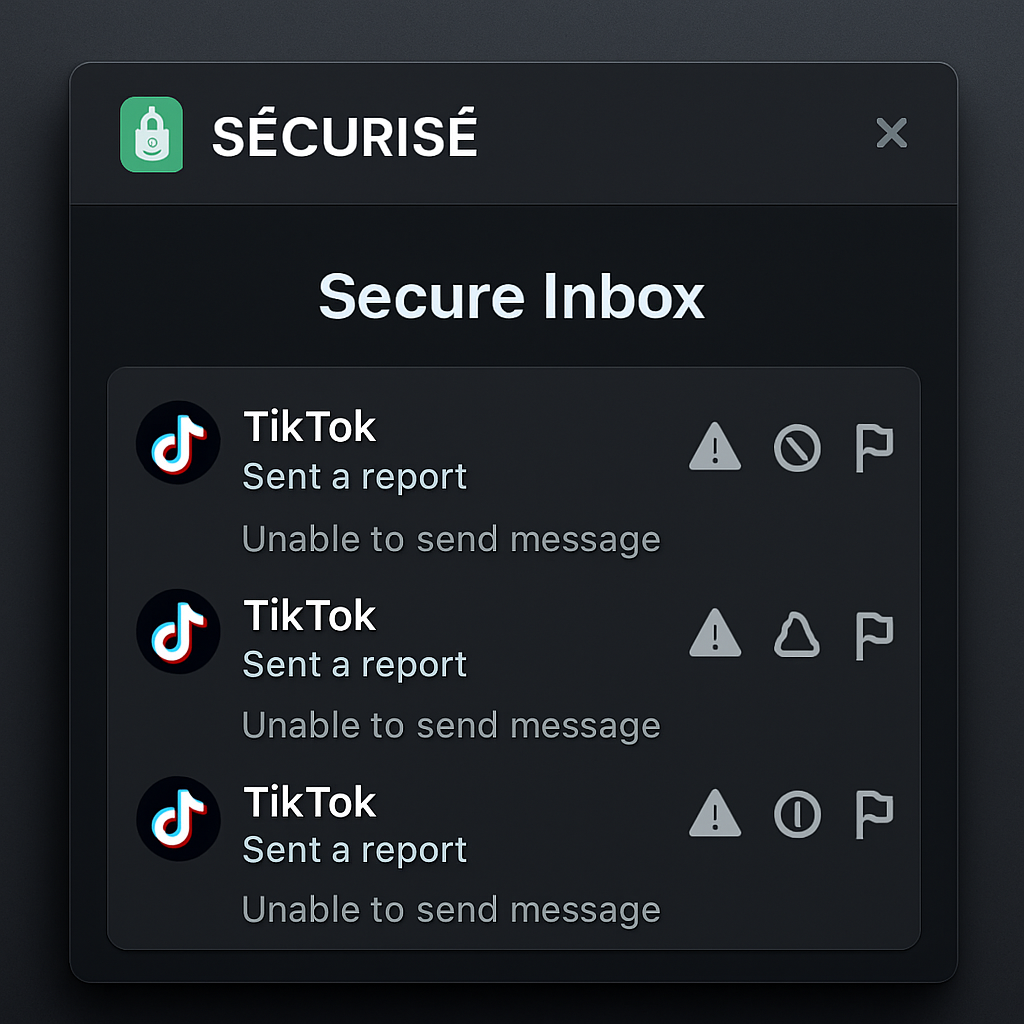Click 'Sent a report' on the first notification
Viewport: 1024px width, 1024px height.
click(x=353, y=477)
